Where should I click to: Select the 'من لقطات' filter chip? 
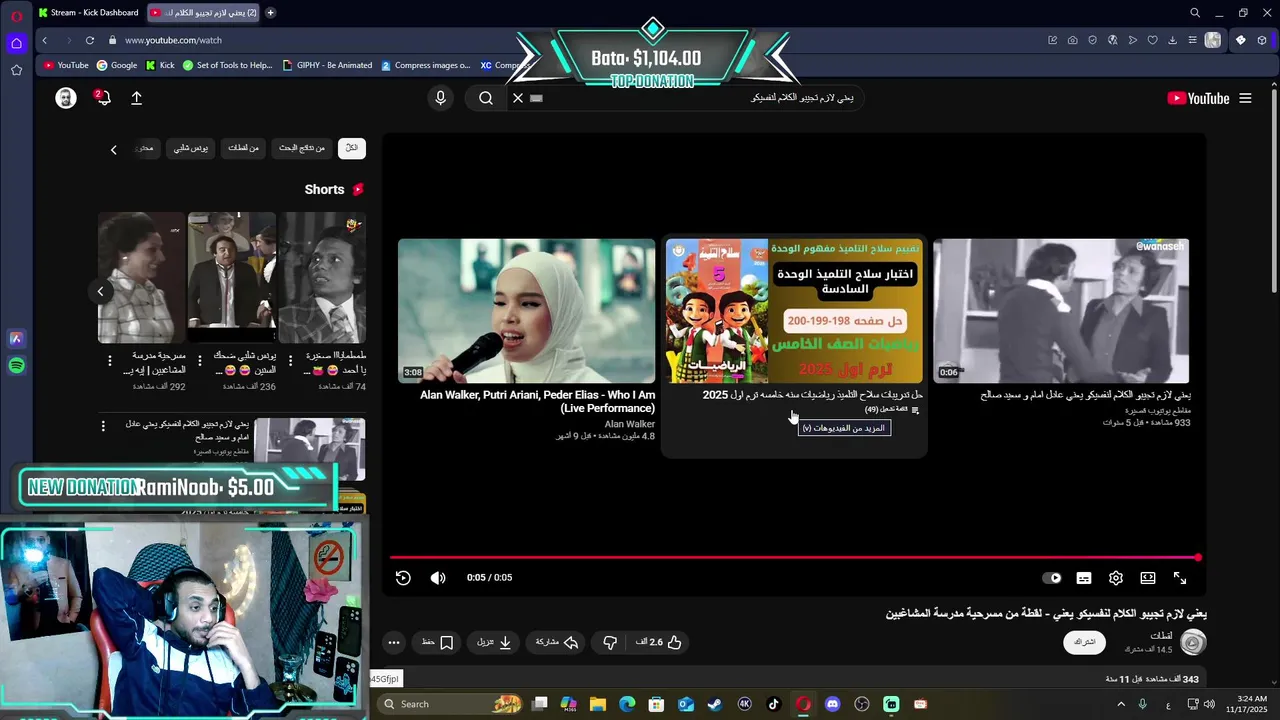243,148
